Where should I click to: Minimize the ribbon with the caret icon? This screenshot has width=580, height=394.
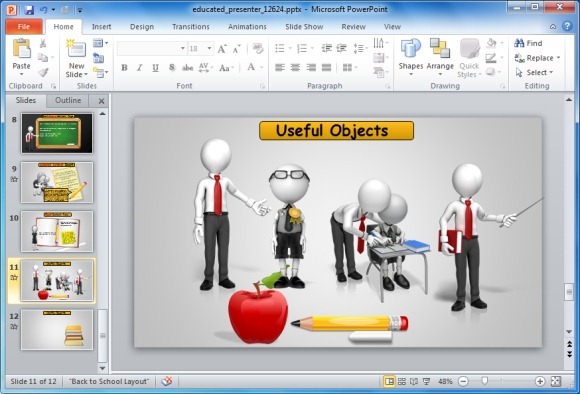tap(553, 27)
